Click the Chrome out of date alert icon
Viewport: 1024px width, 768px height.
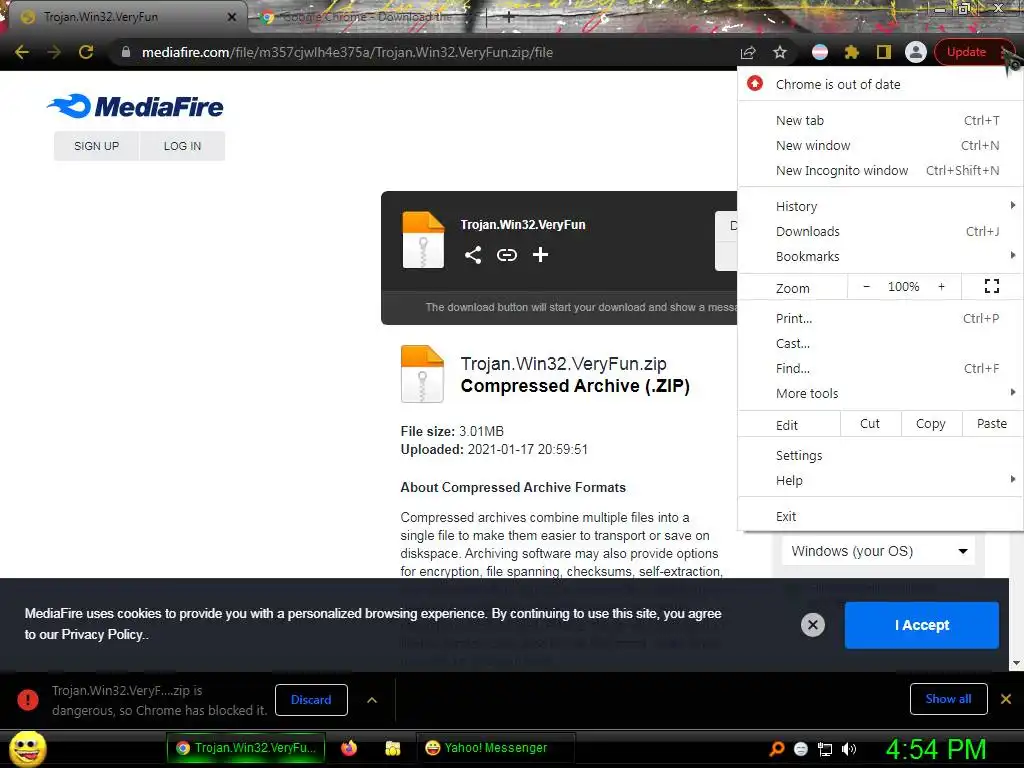pyautogui.click(x=755, y=84)
